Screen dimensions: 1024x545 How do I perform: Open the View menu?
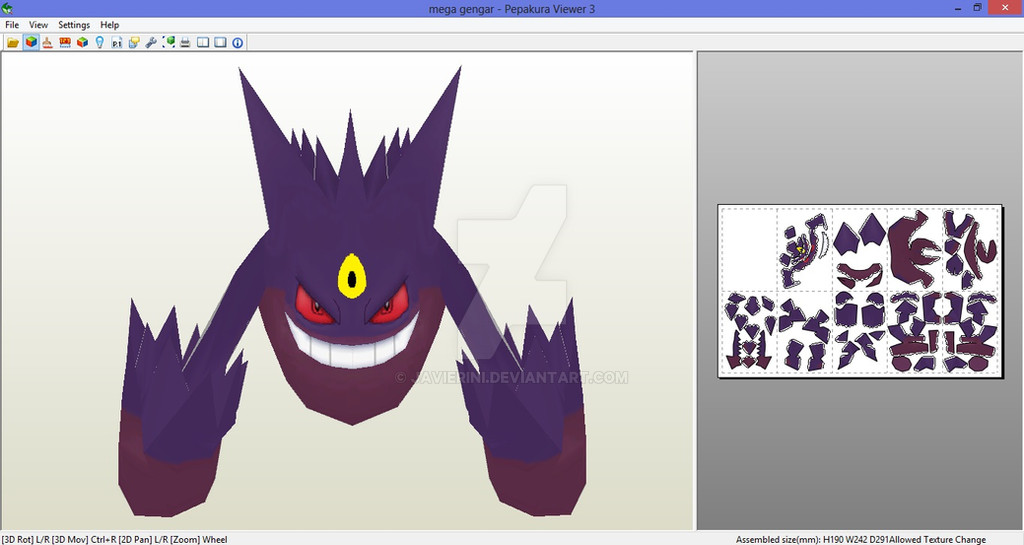click(x=39, y=25)
